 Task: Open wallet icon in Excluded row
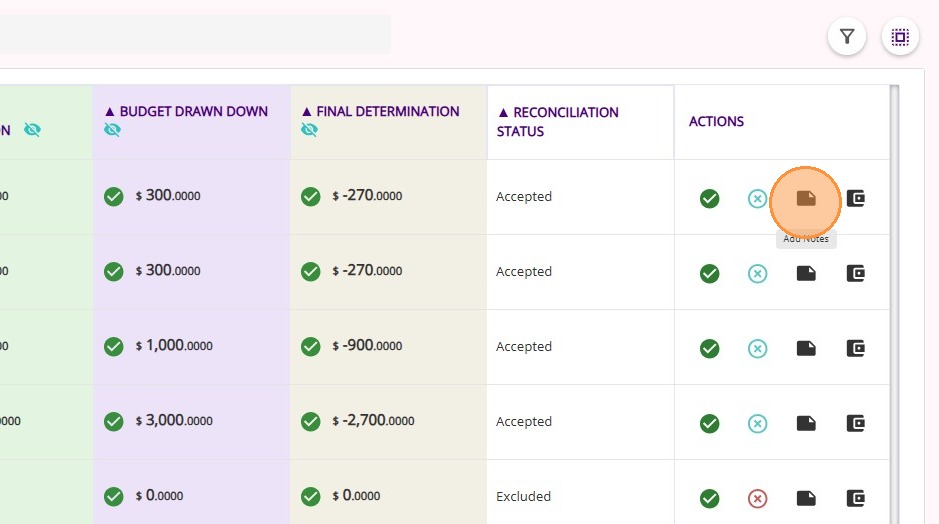click(855, 498)
